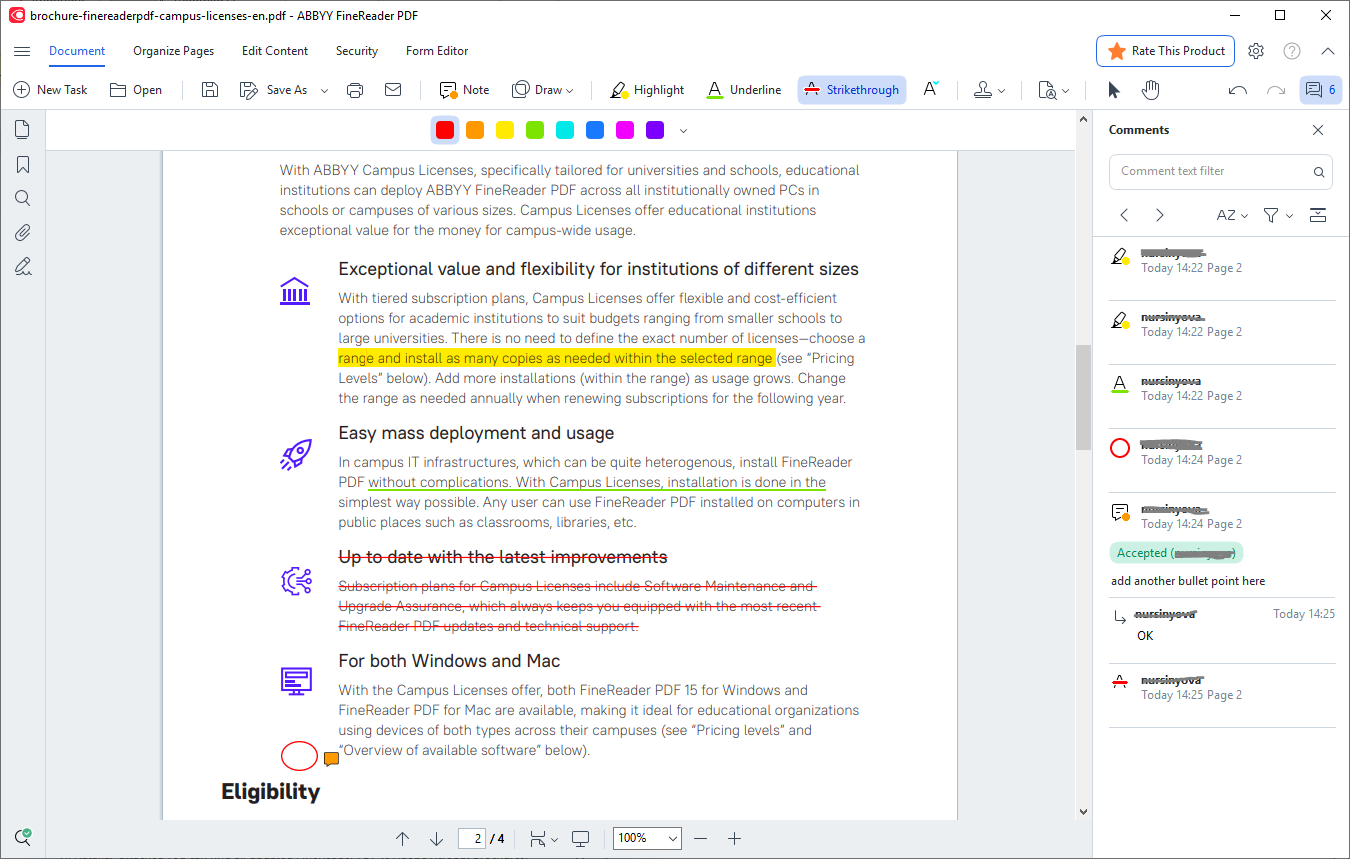Pick the green highlight color swatch

coord(534,130)
